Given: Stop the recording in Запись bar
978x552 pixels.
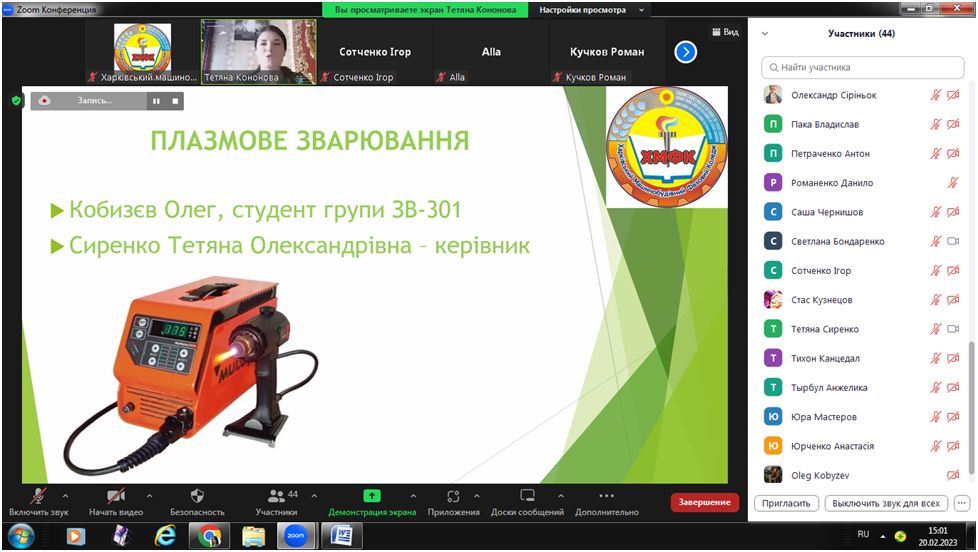Looking at the screenshot, I should 175,100.
